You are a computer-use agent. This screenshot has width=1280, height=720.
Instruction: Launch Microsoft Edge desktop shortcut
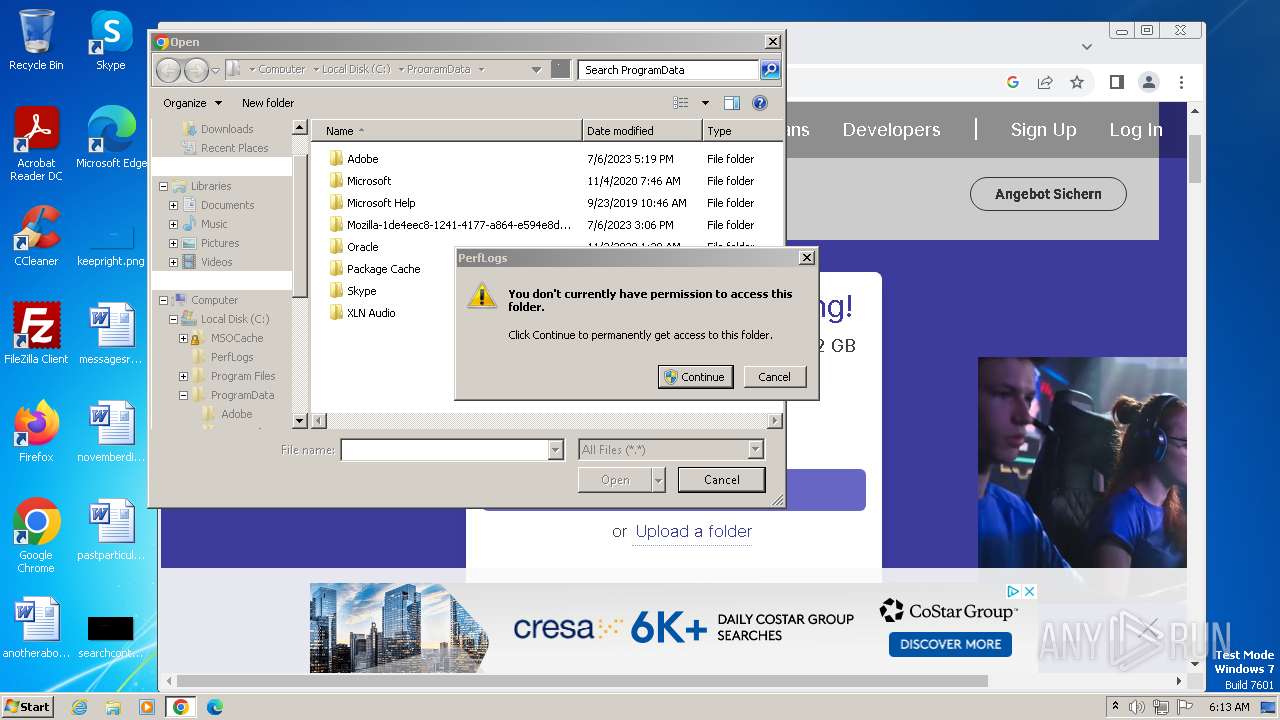111,138
